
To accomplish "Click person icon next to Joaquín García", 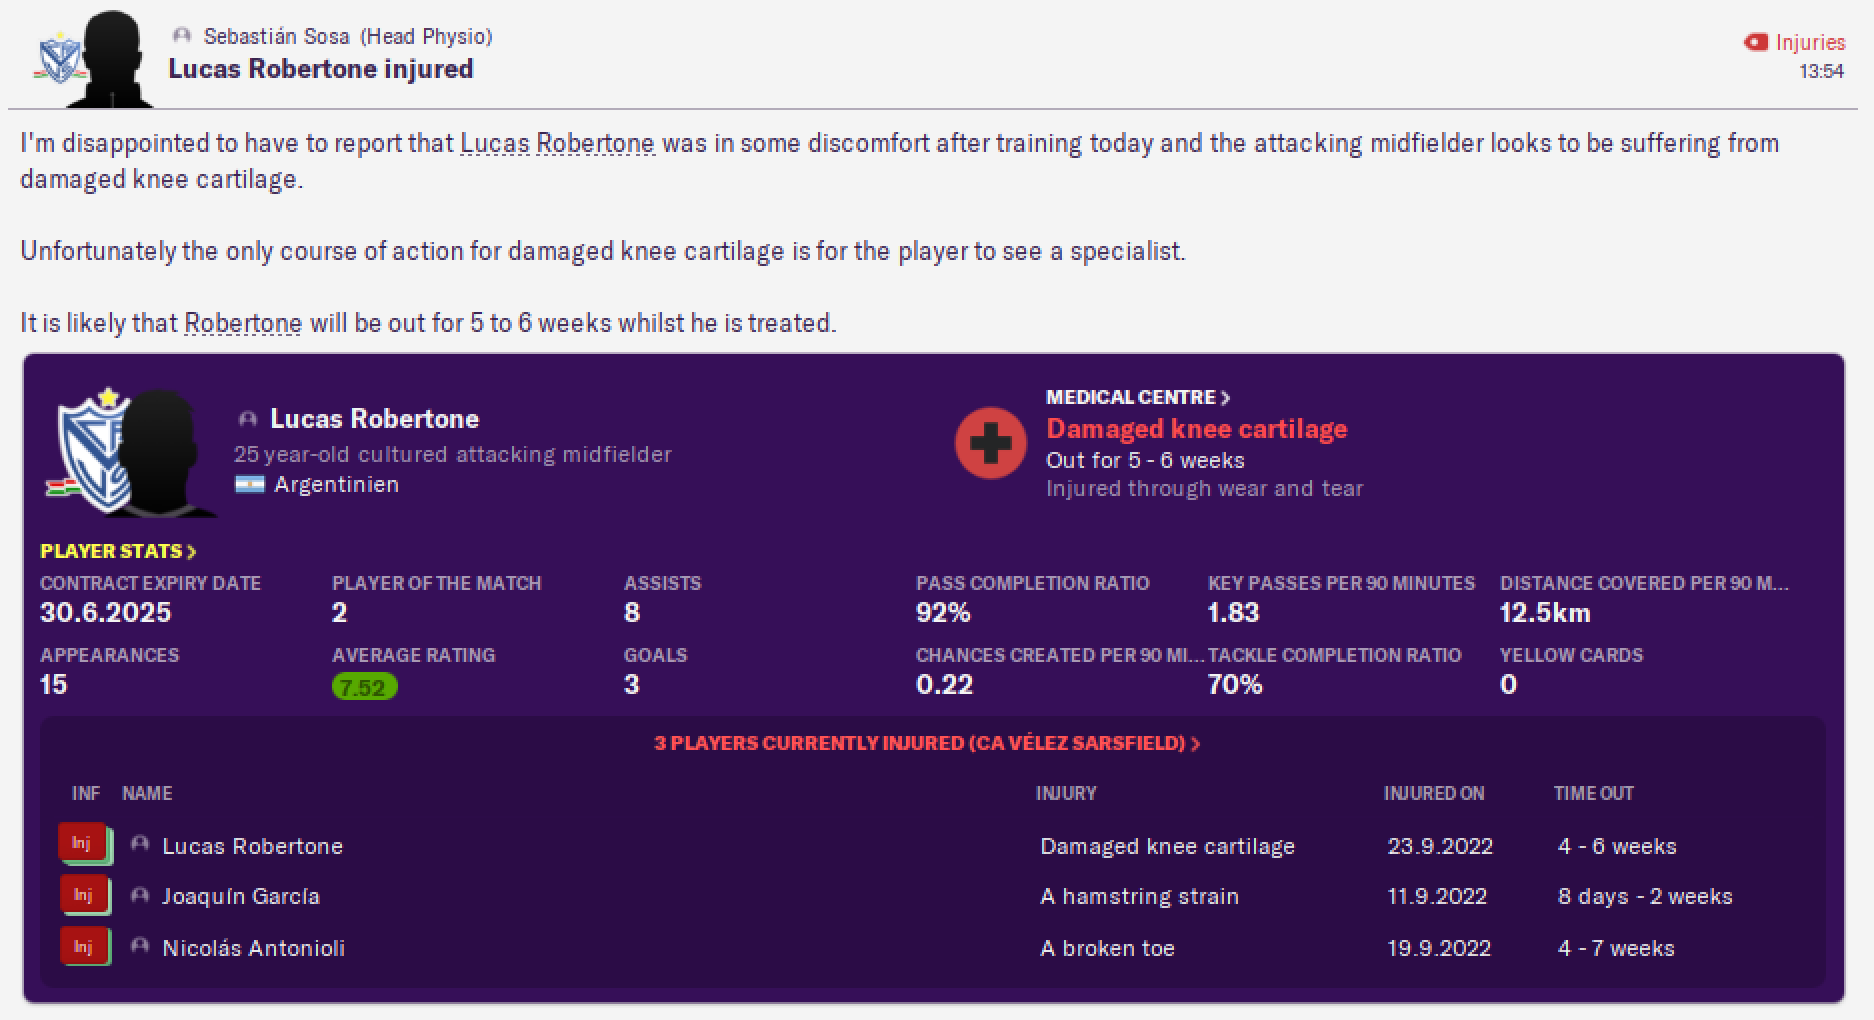I will 140,896.
